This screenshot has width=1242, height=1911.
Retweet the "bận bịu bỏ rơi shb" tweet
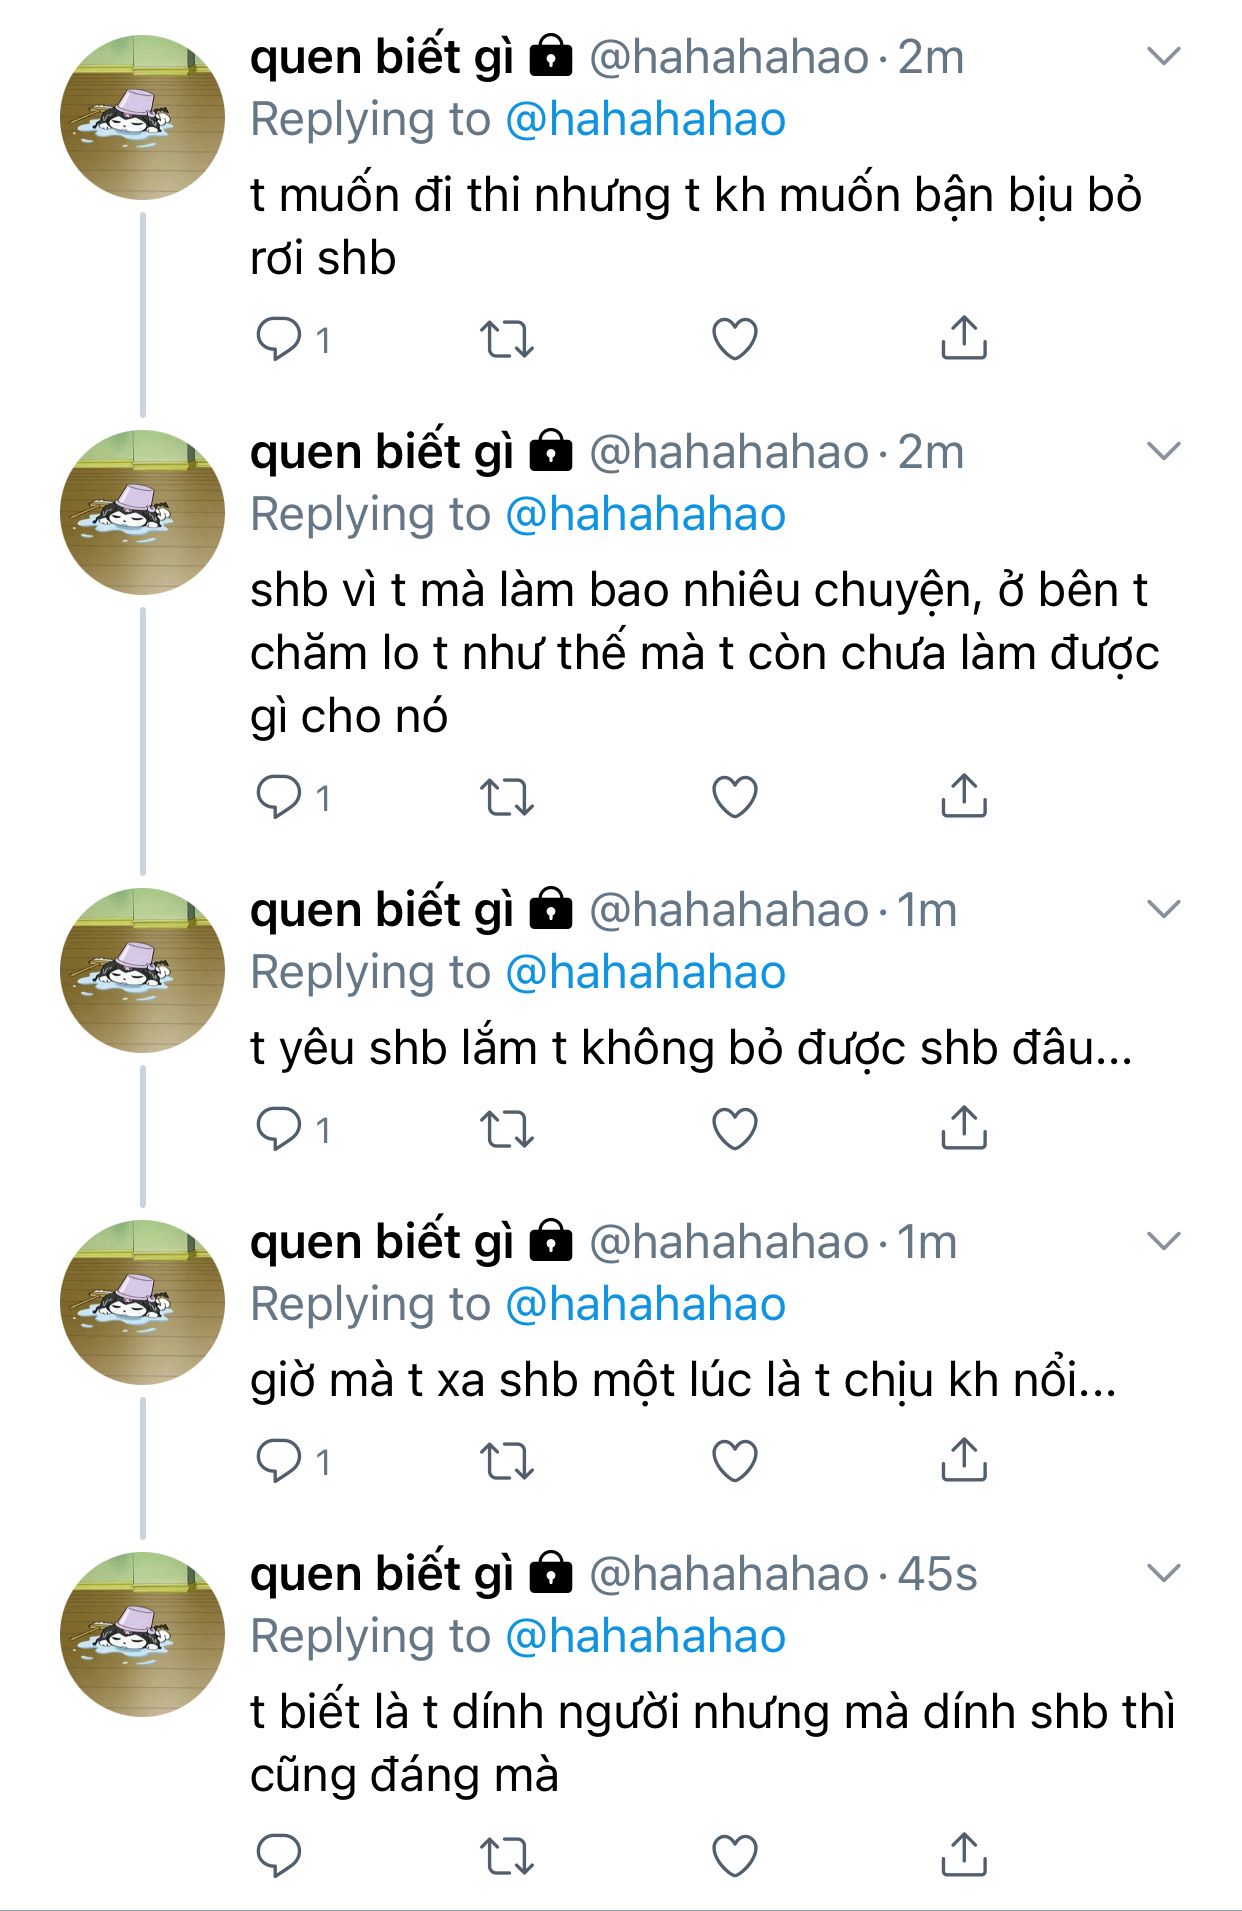pos(507,339)
